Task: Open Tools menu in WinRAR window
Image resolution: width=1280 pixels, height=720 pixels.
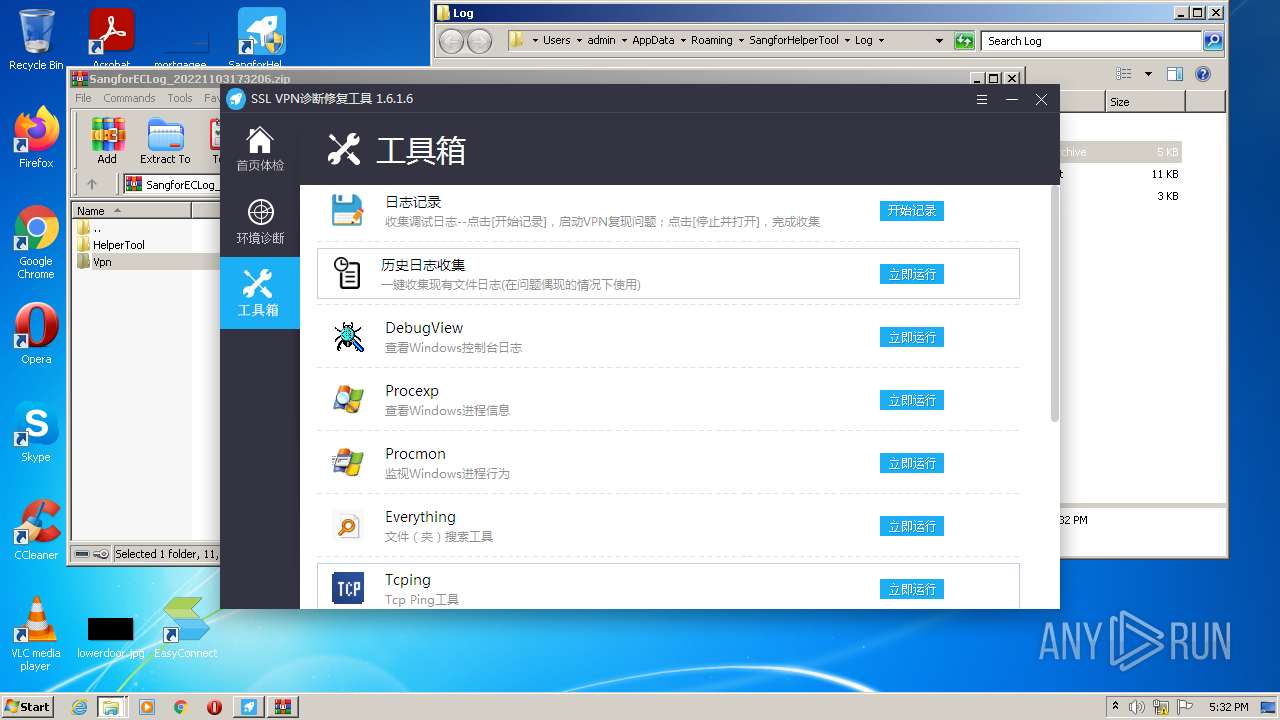Action: [x=180, y=98]
